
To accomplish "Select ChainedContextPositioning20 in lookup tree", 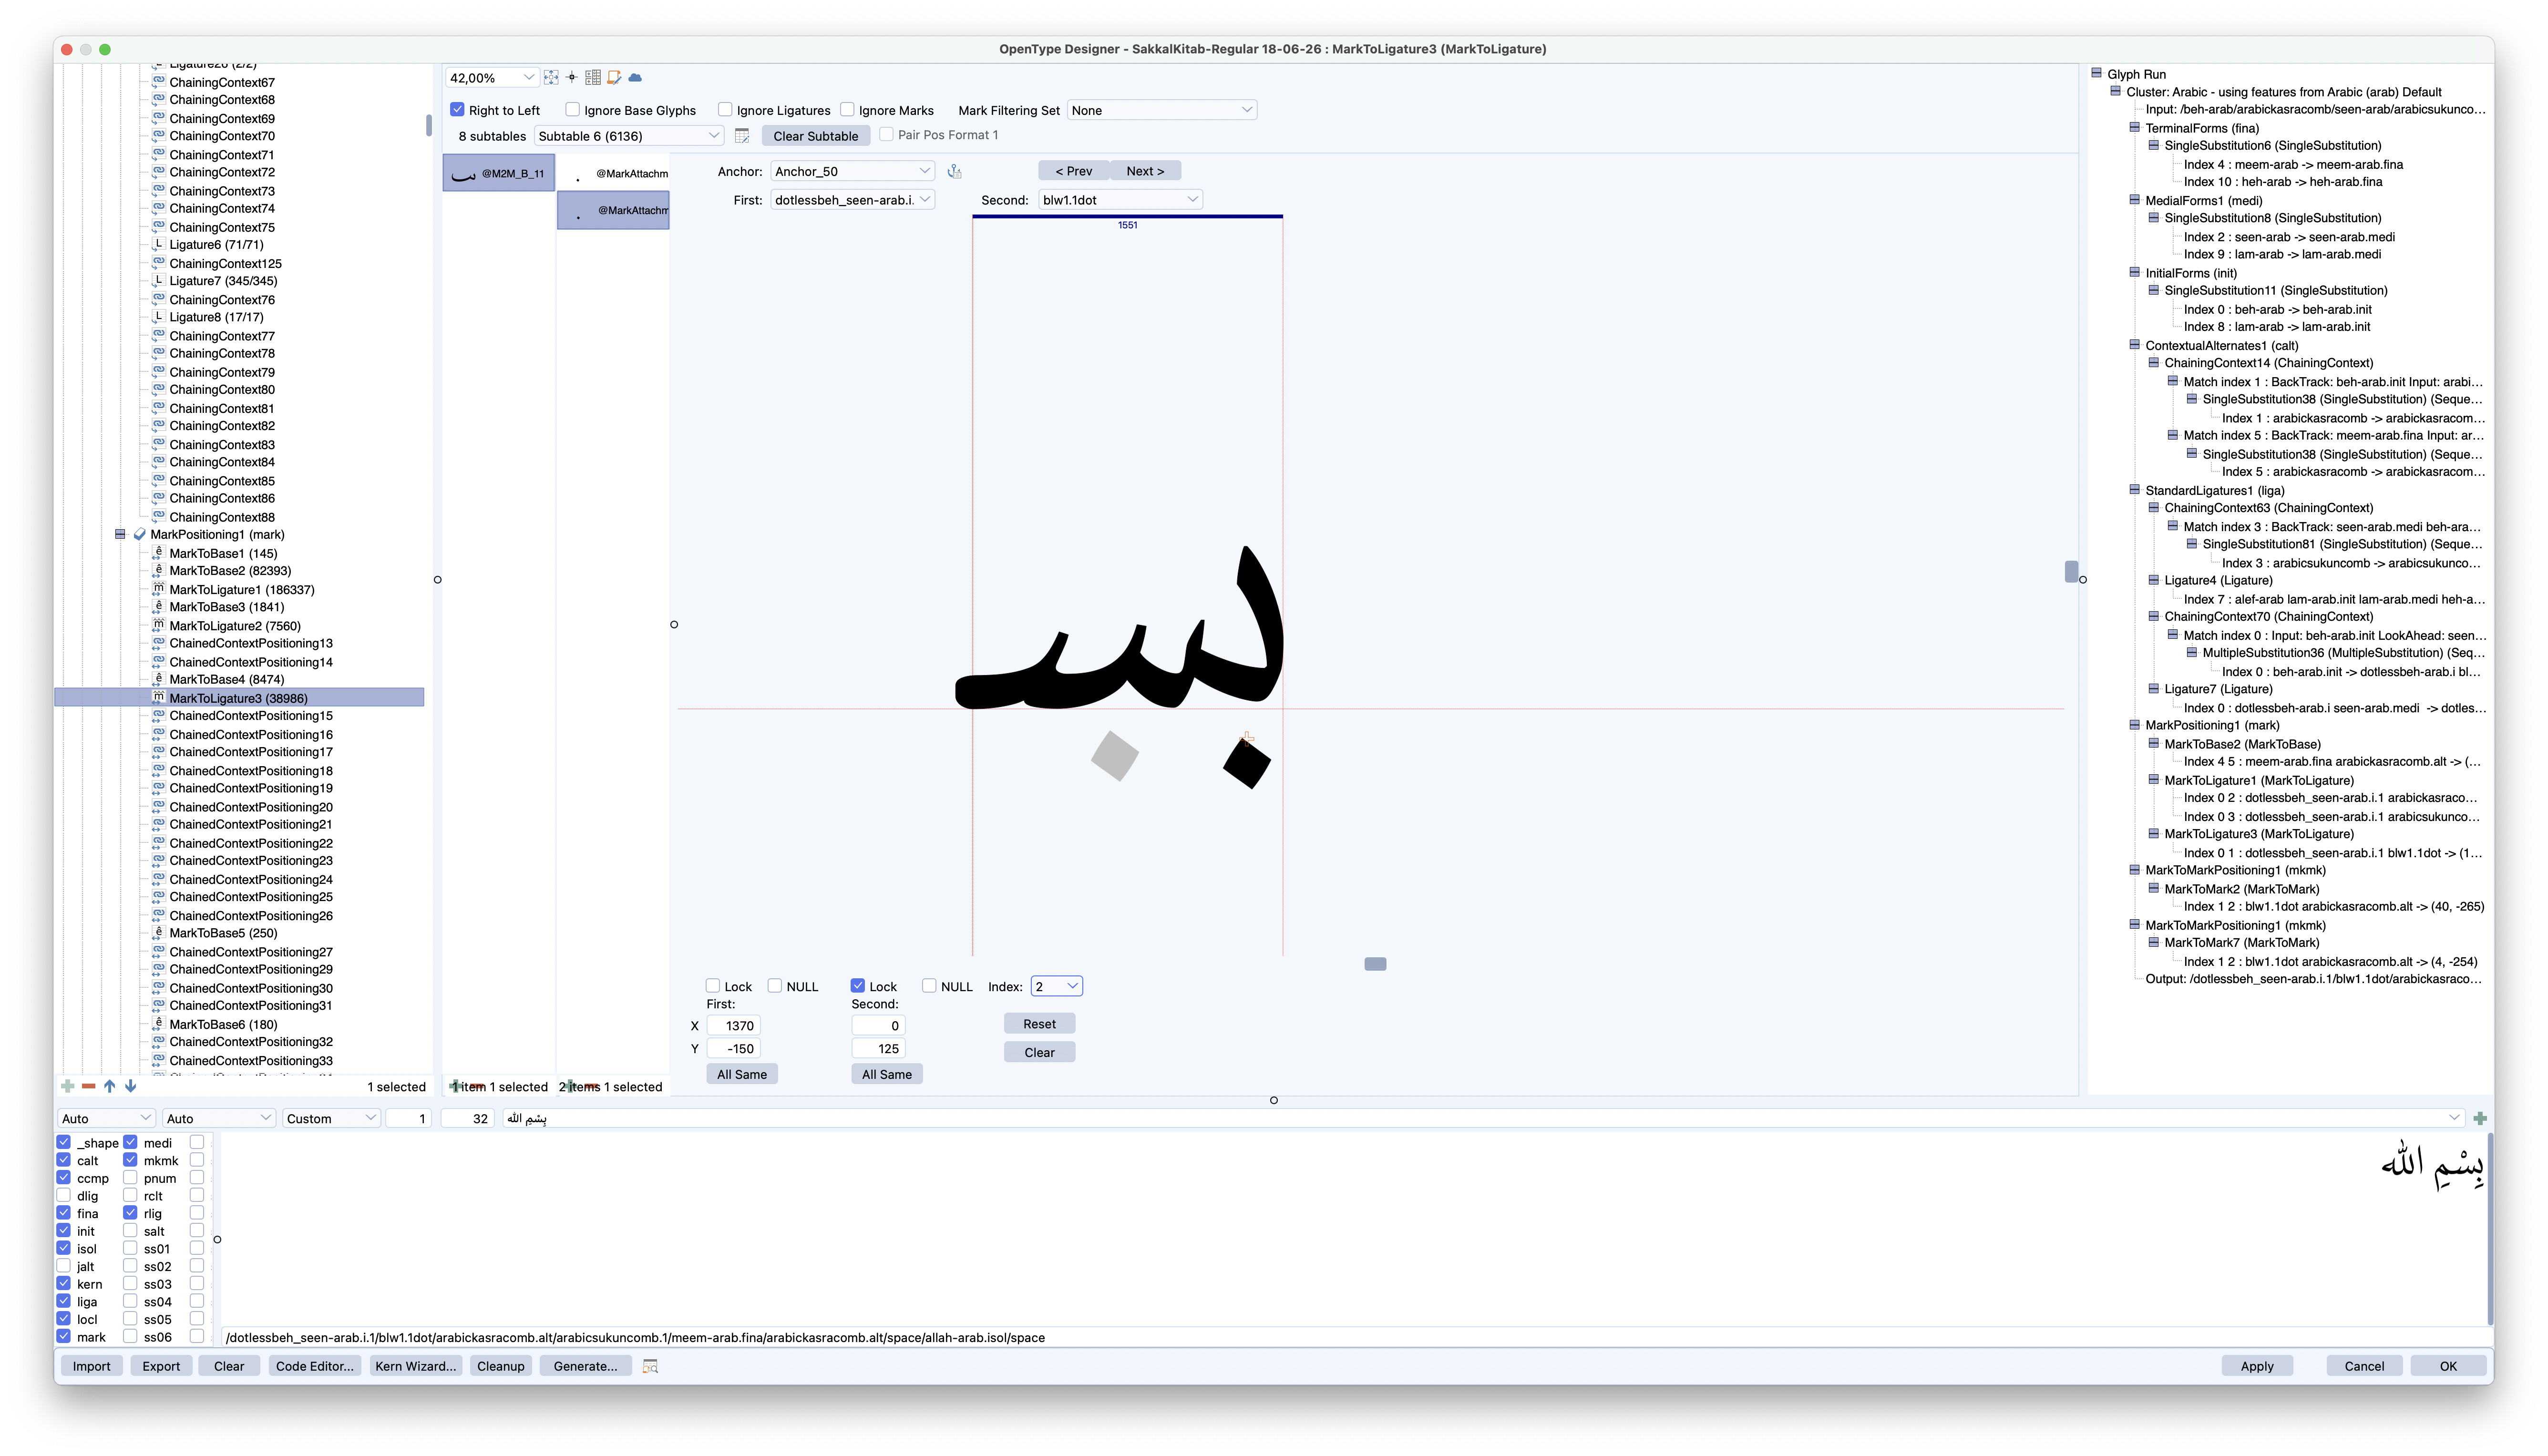I will pyautogui.click(x=251, y=807).
